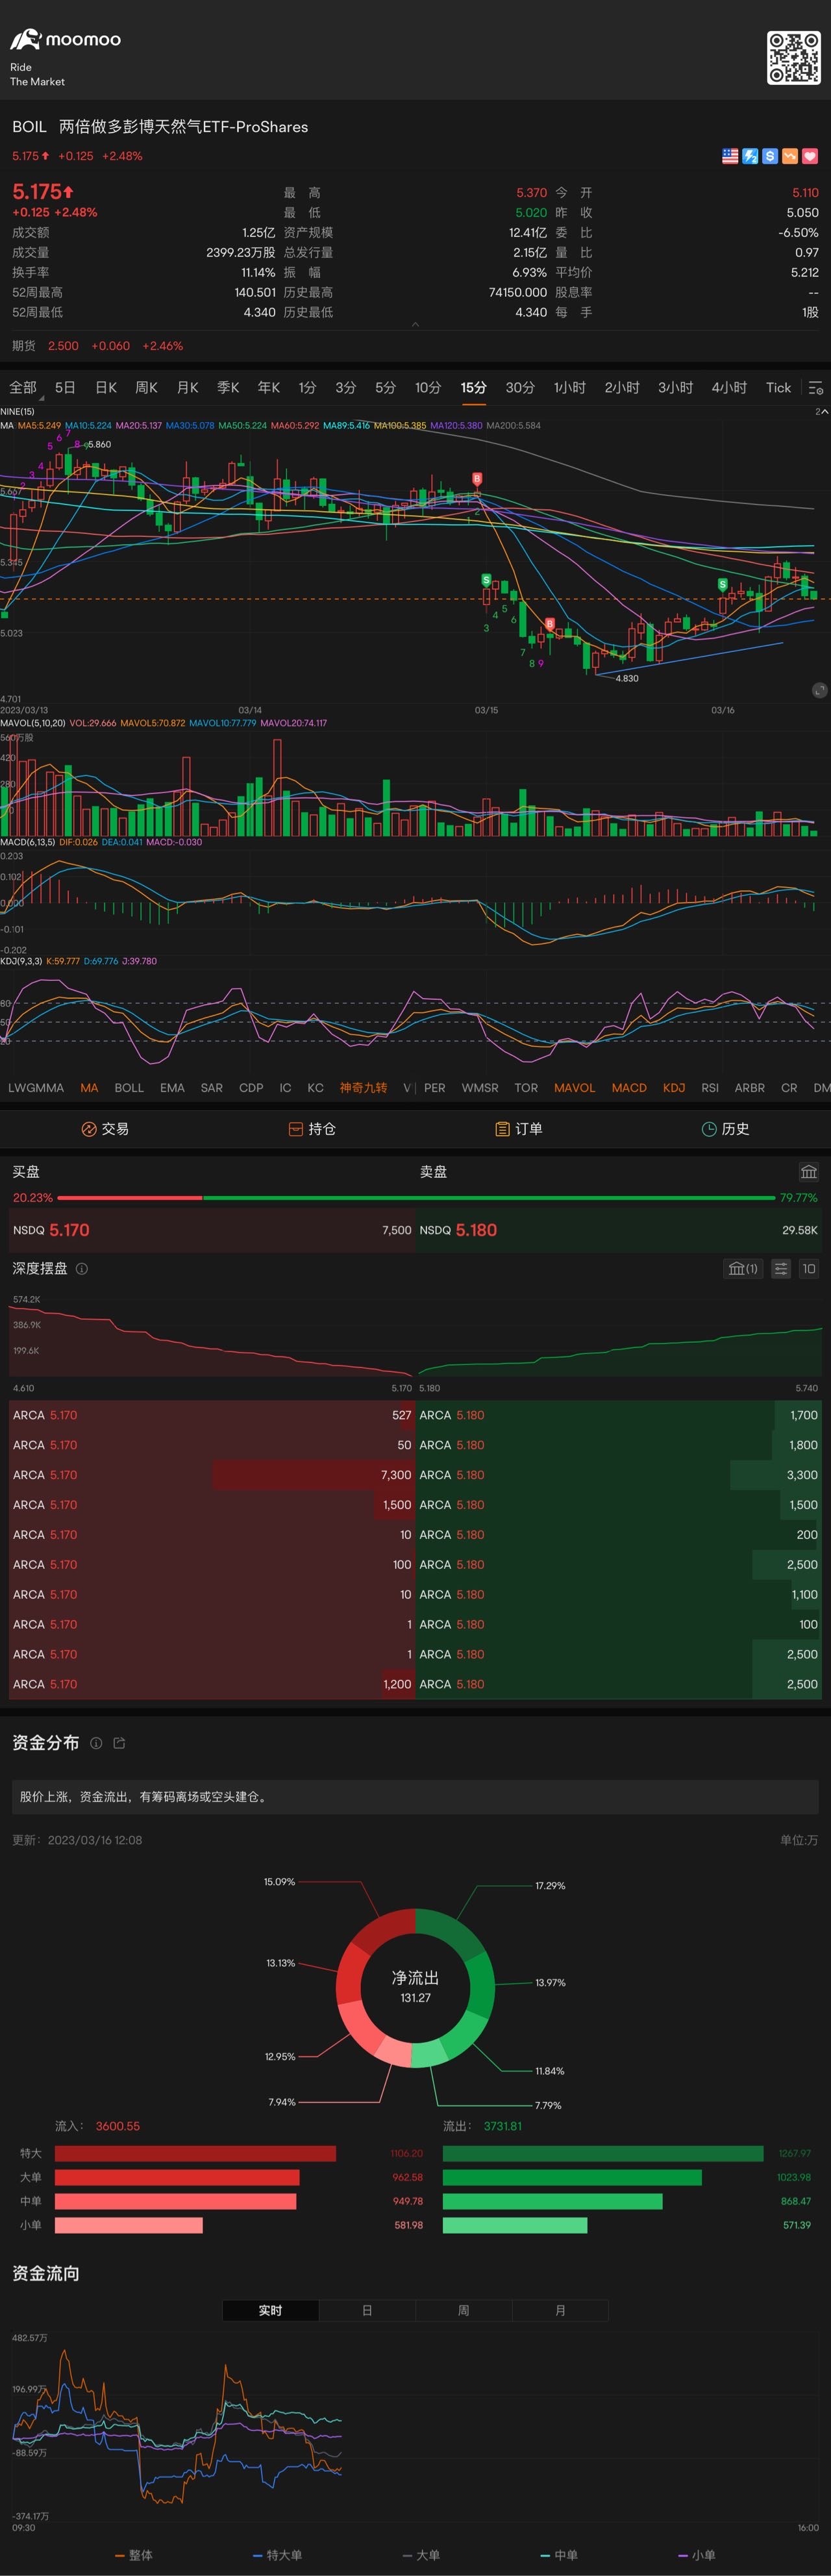The image size is (831, 2576).
Task: Select the 全部 chart period
Action: pyautogui.click(x=23, y=387)
